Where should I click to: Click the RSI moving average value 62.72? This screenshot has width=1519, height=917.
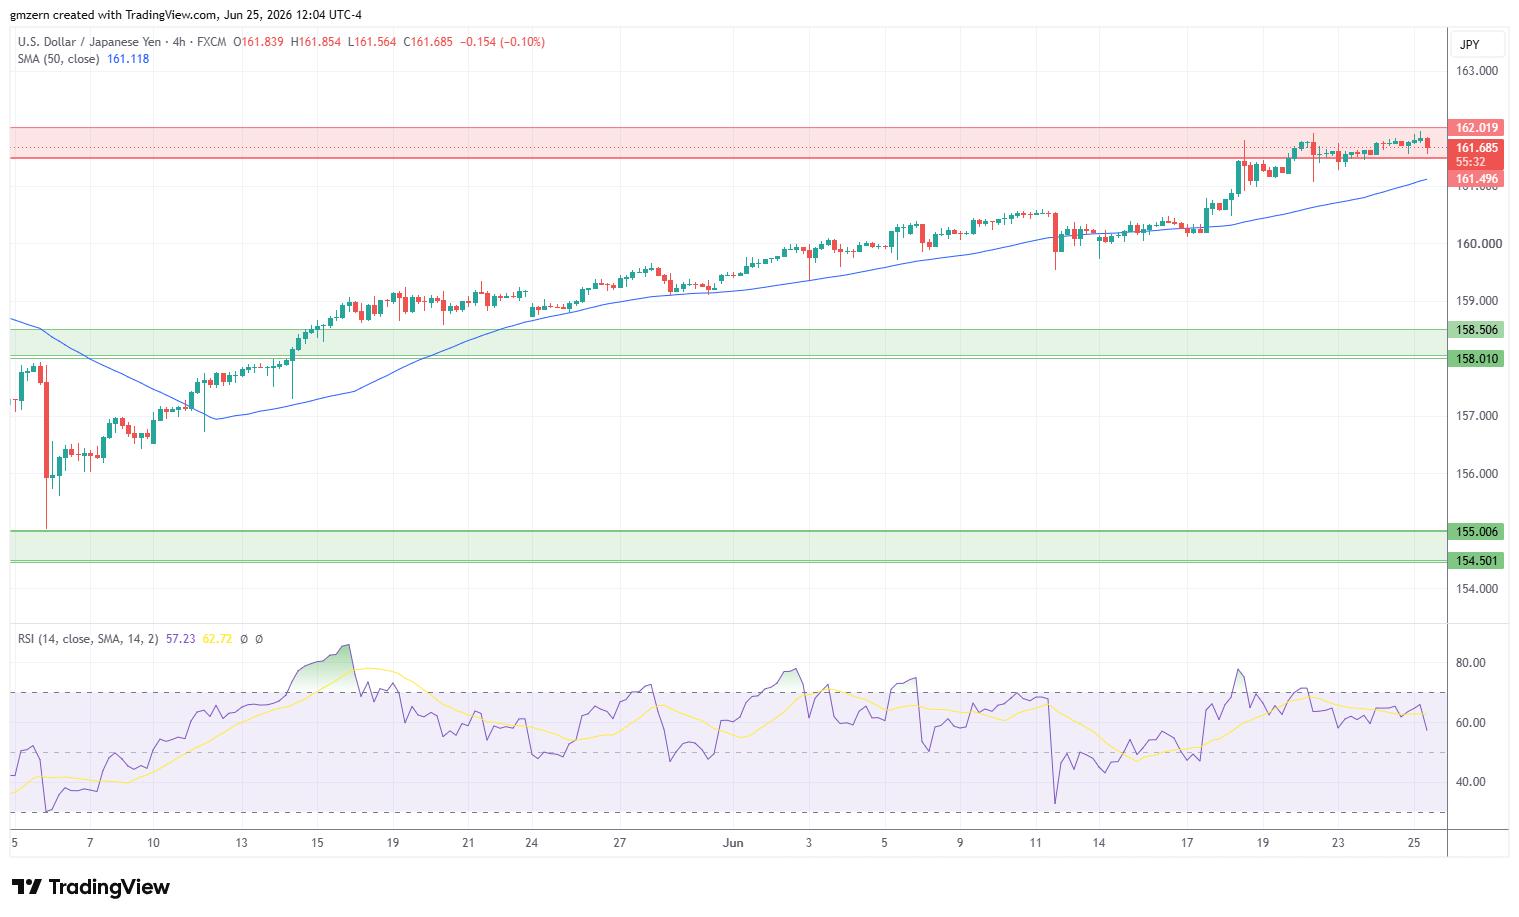[217, 639]
